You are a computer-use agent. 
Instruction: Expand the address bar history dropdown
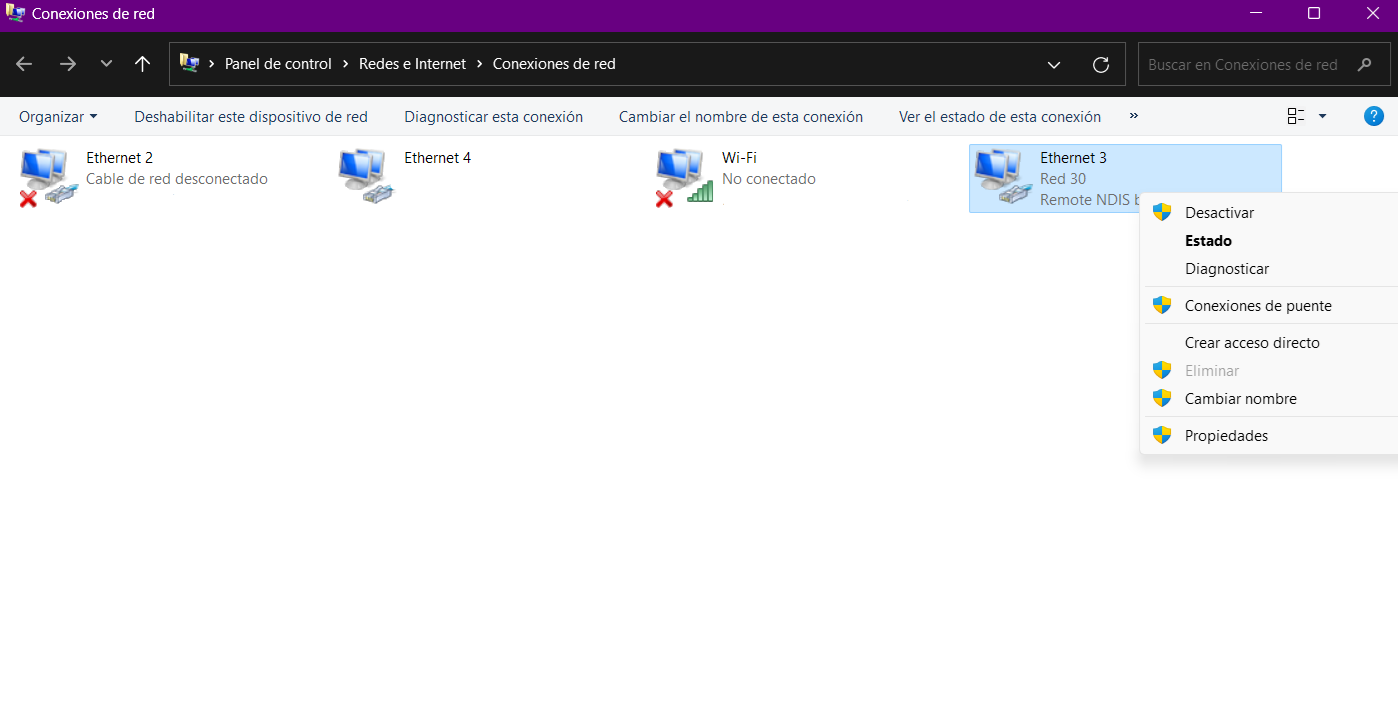tap(1054, 64)
